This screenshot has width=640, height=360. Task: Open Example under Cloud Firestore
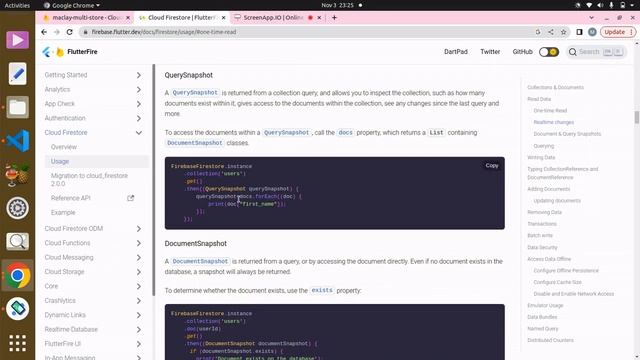(x=63, y=213)
